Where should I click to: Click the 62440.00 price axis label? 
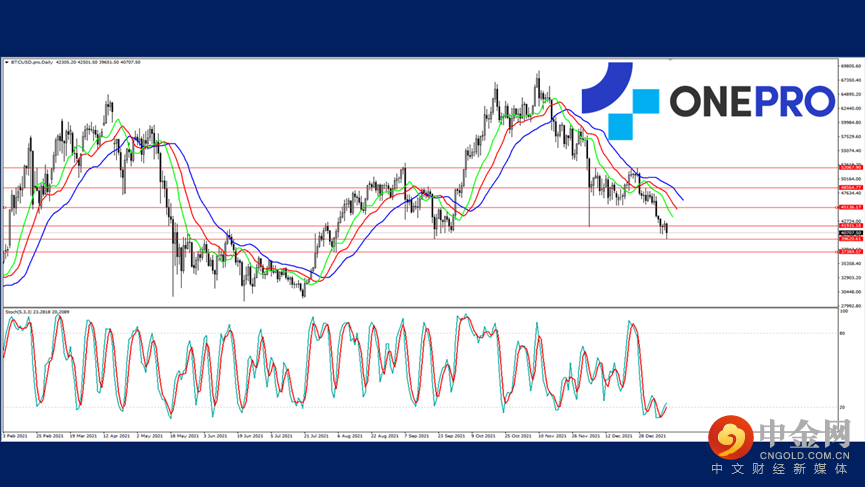point(851,108)
